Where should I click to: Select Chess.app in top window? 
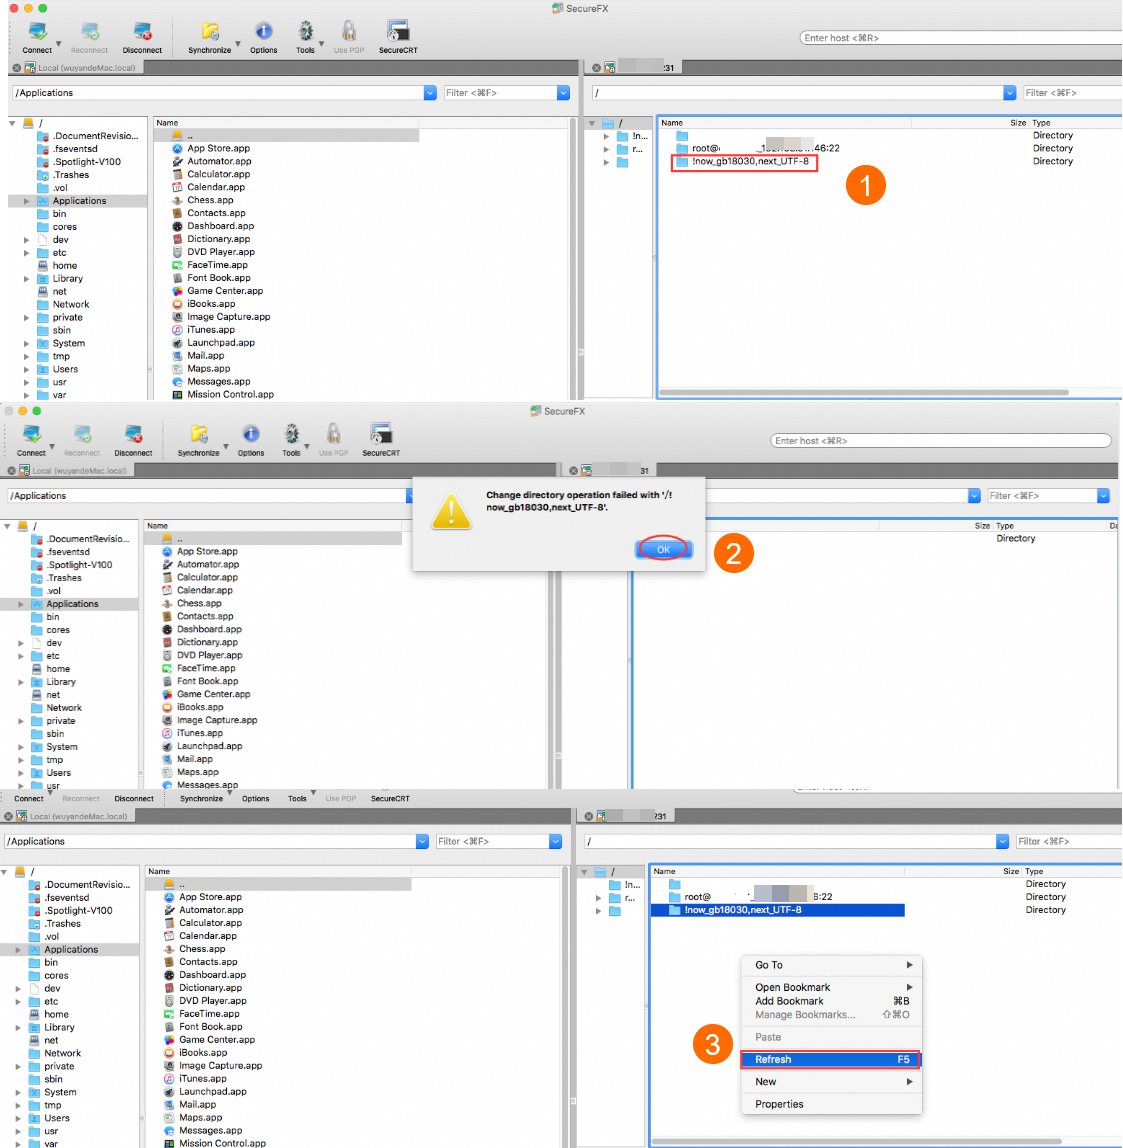(210, 200)
